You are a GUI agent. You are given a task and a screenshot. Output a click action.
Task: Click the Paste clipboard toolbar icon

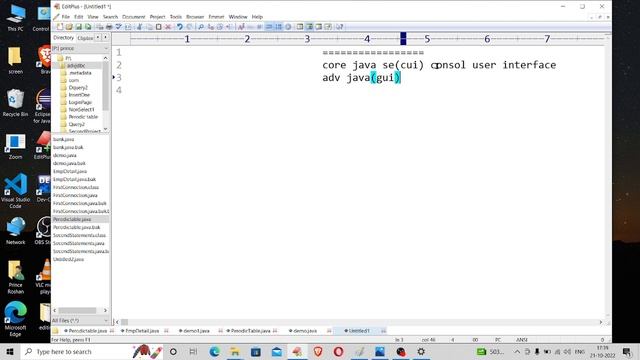(158, 27)
